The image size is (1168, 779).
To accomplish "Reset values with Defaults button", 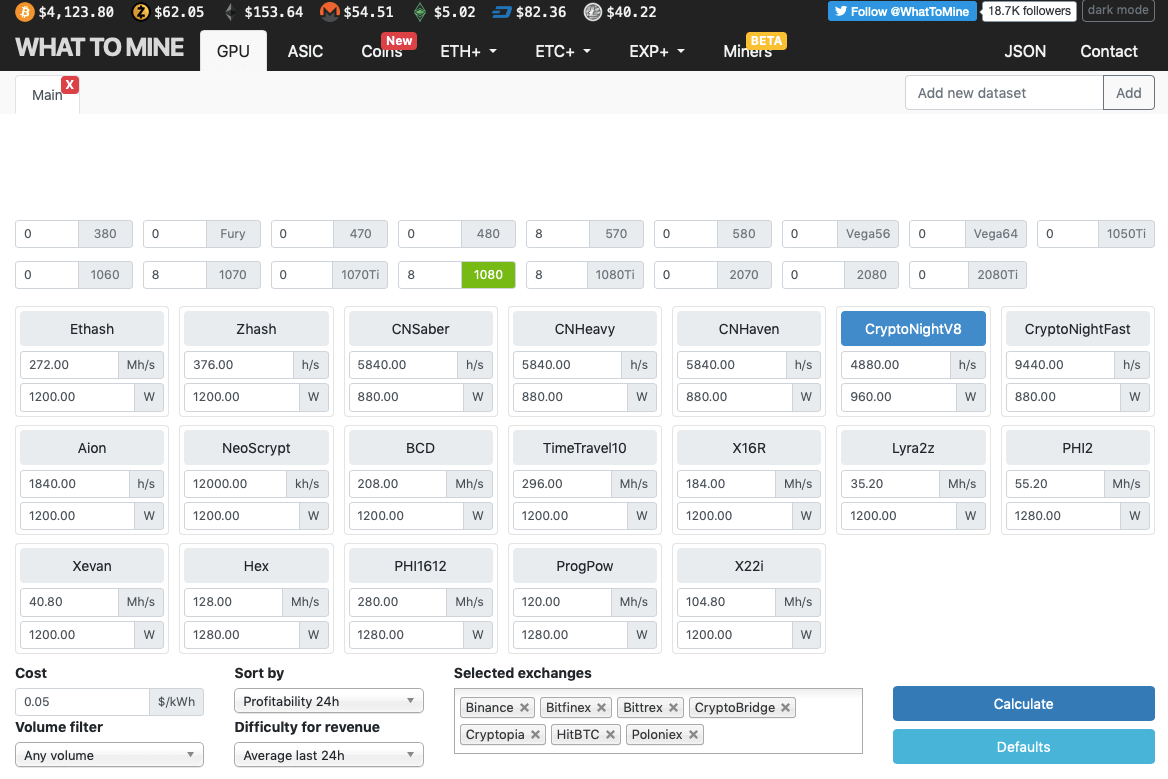I will tap(1023, 747).
